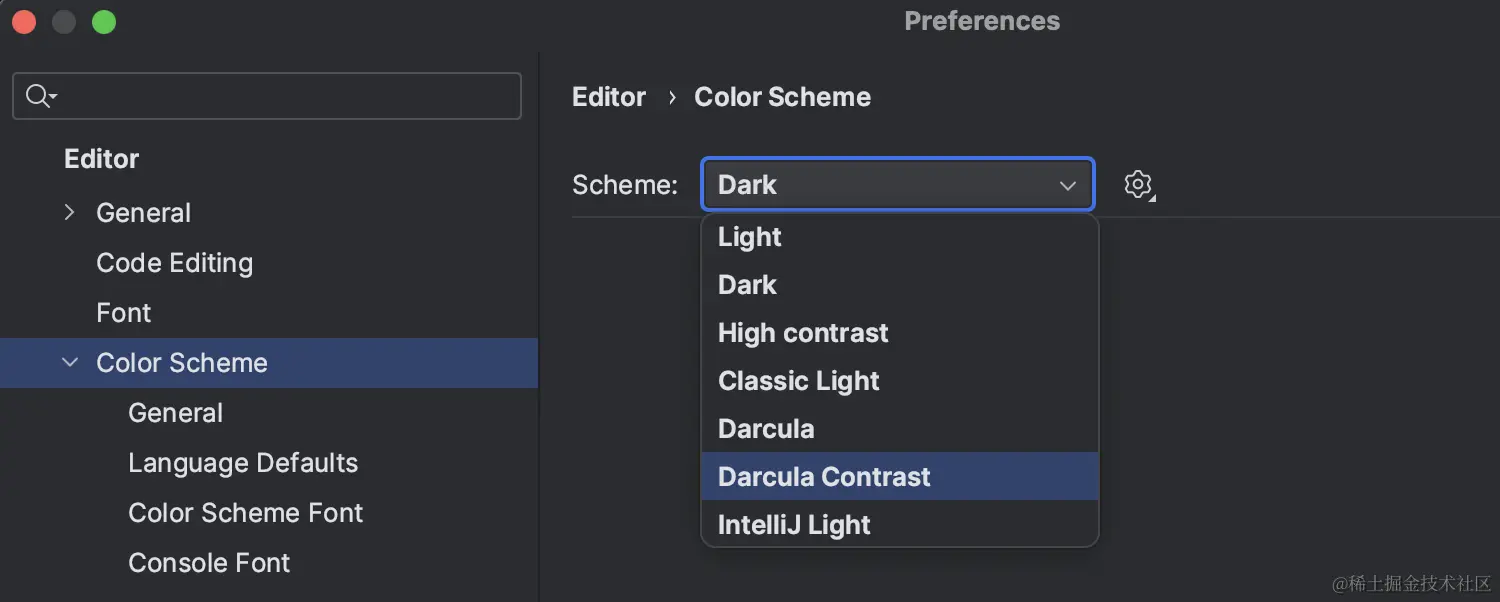Expand the General tree chevron

[69, 212]
